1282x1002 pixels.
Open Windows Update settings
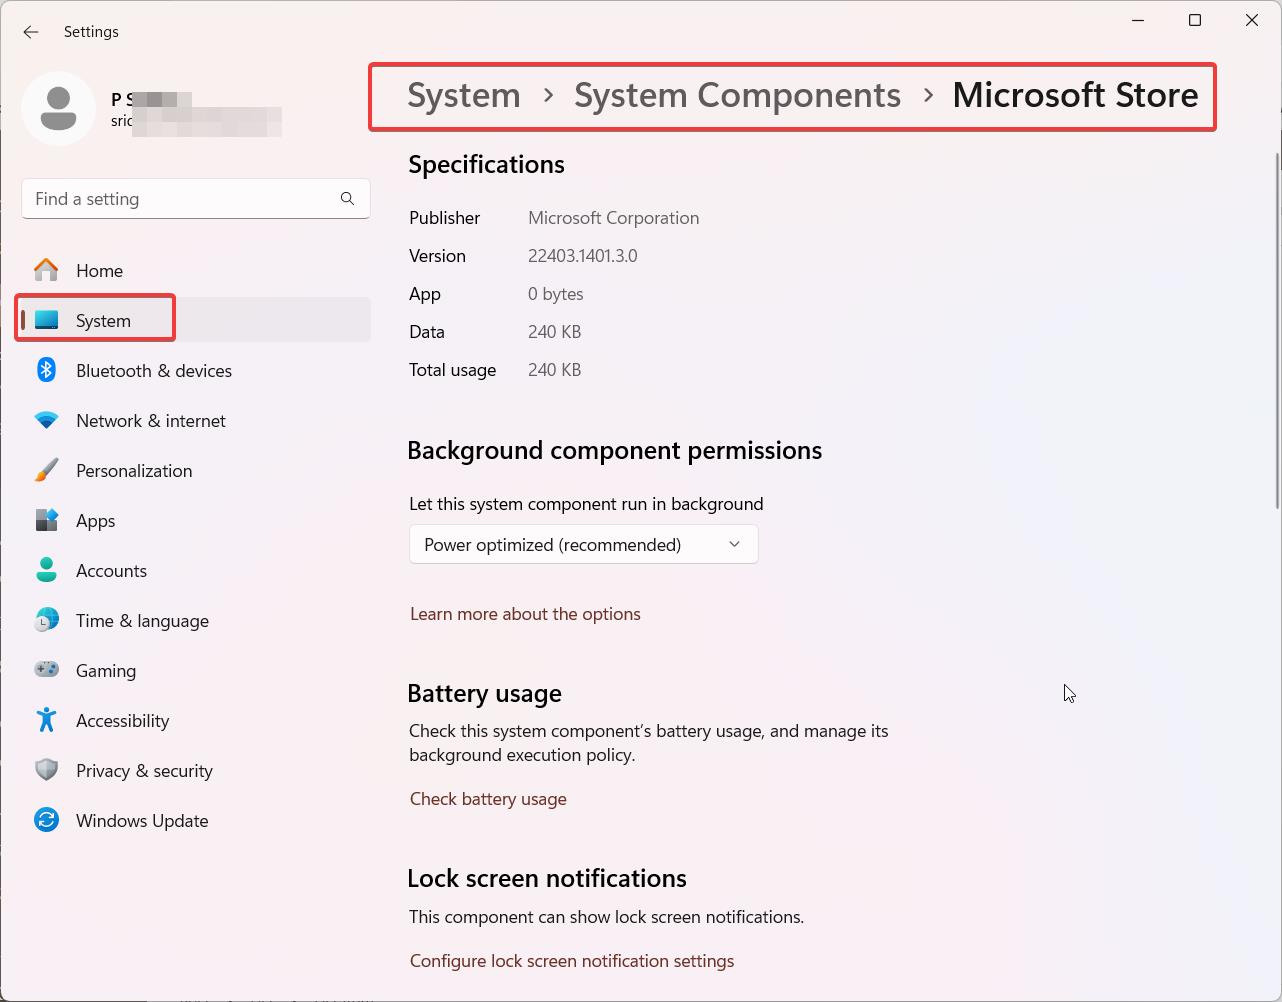pyautogui.click(x=142, y=820)
